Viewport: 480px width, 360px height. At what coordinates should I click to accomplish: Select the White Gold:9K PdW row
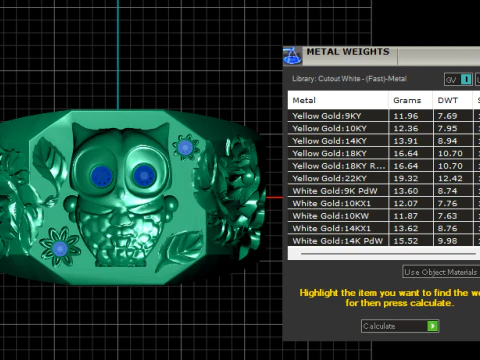point(384,191)
